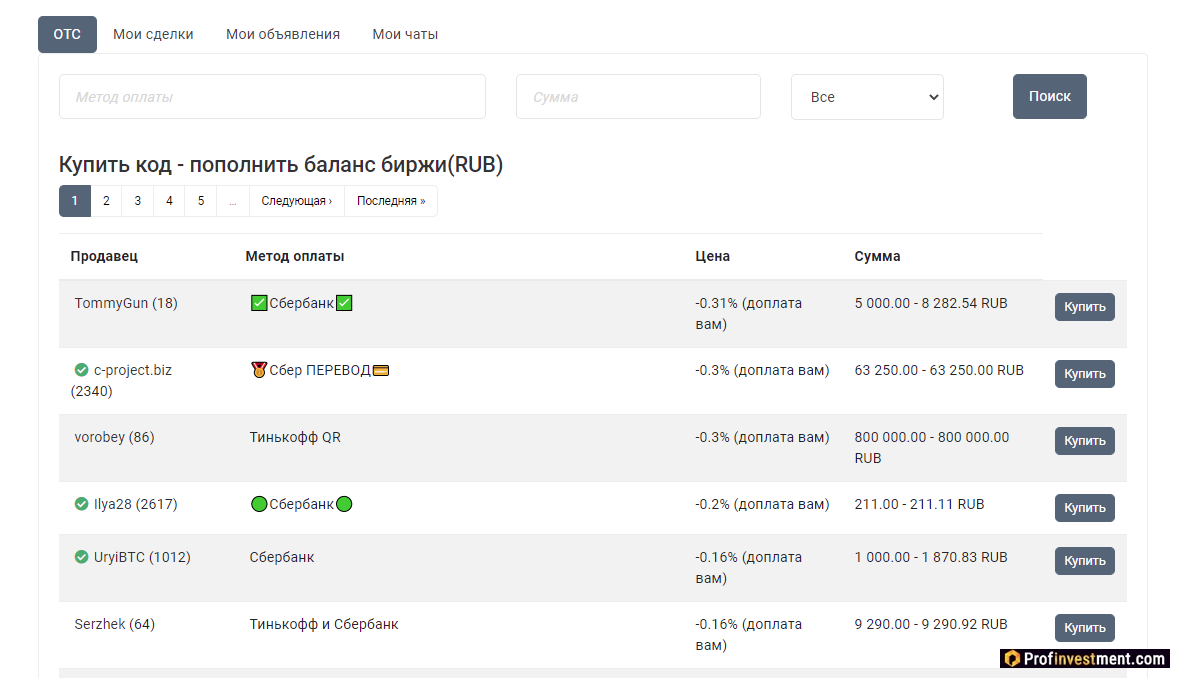Go to Мои чаты tab
The height and width of the screenshot is (678, 1180).
point(405,34)
